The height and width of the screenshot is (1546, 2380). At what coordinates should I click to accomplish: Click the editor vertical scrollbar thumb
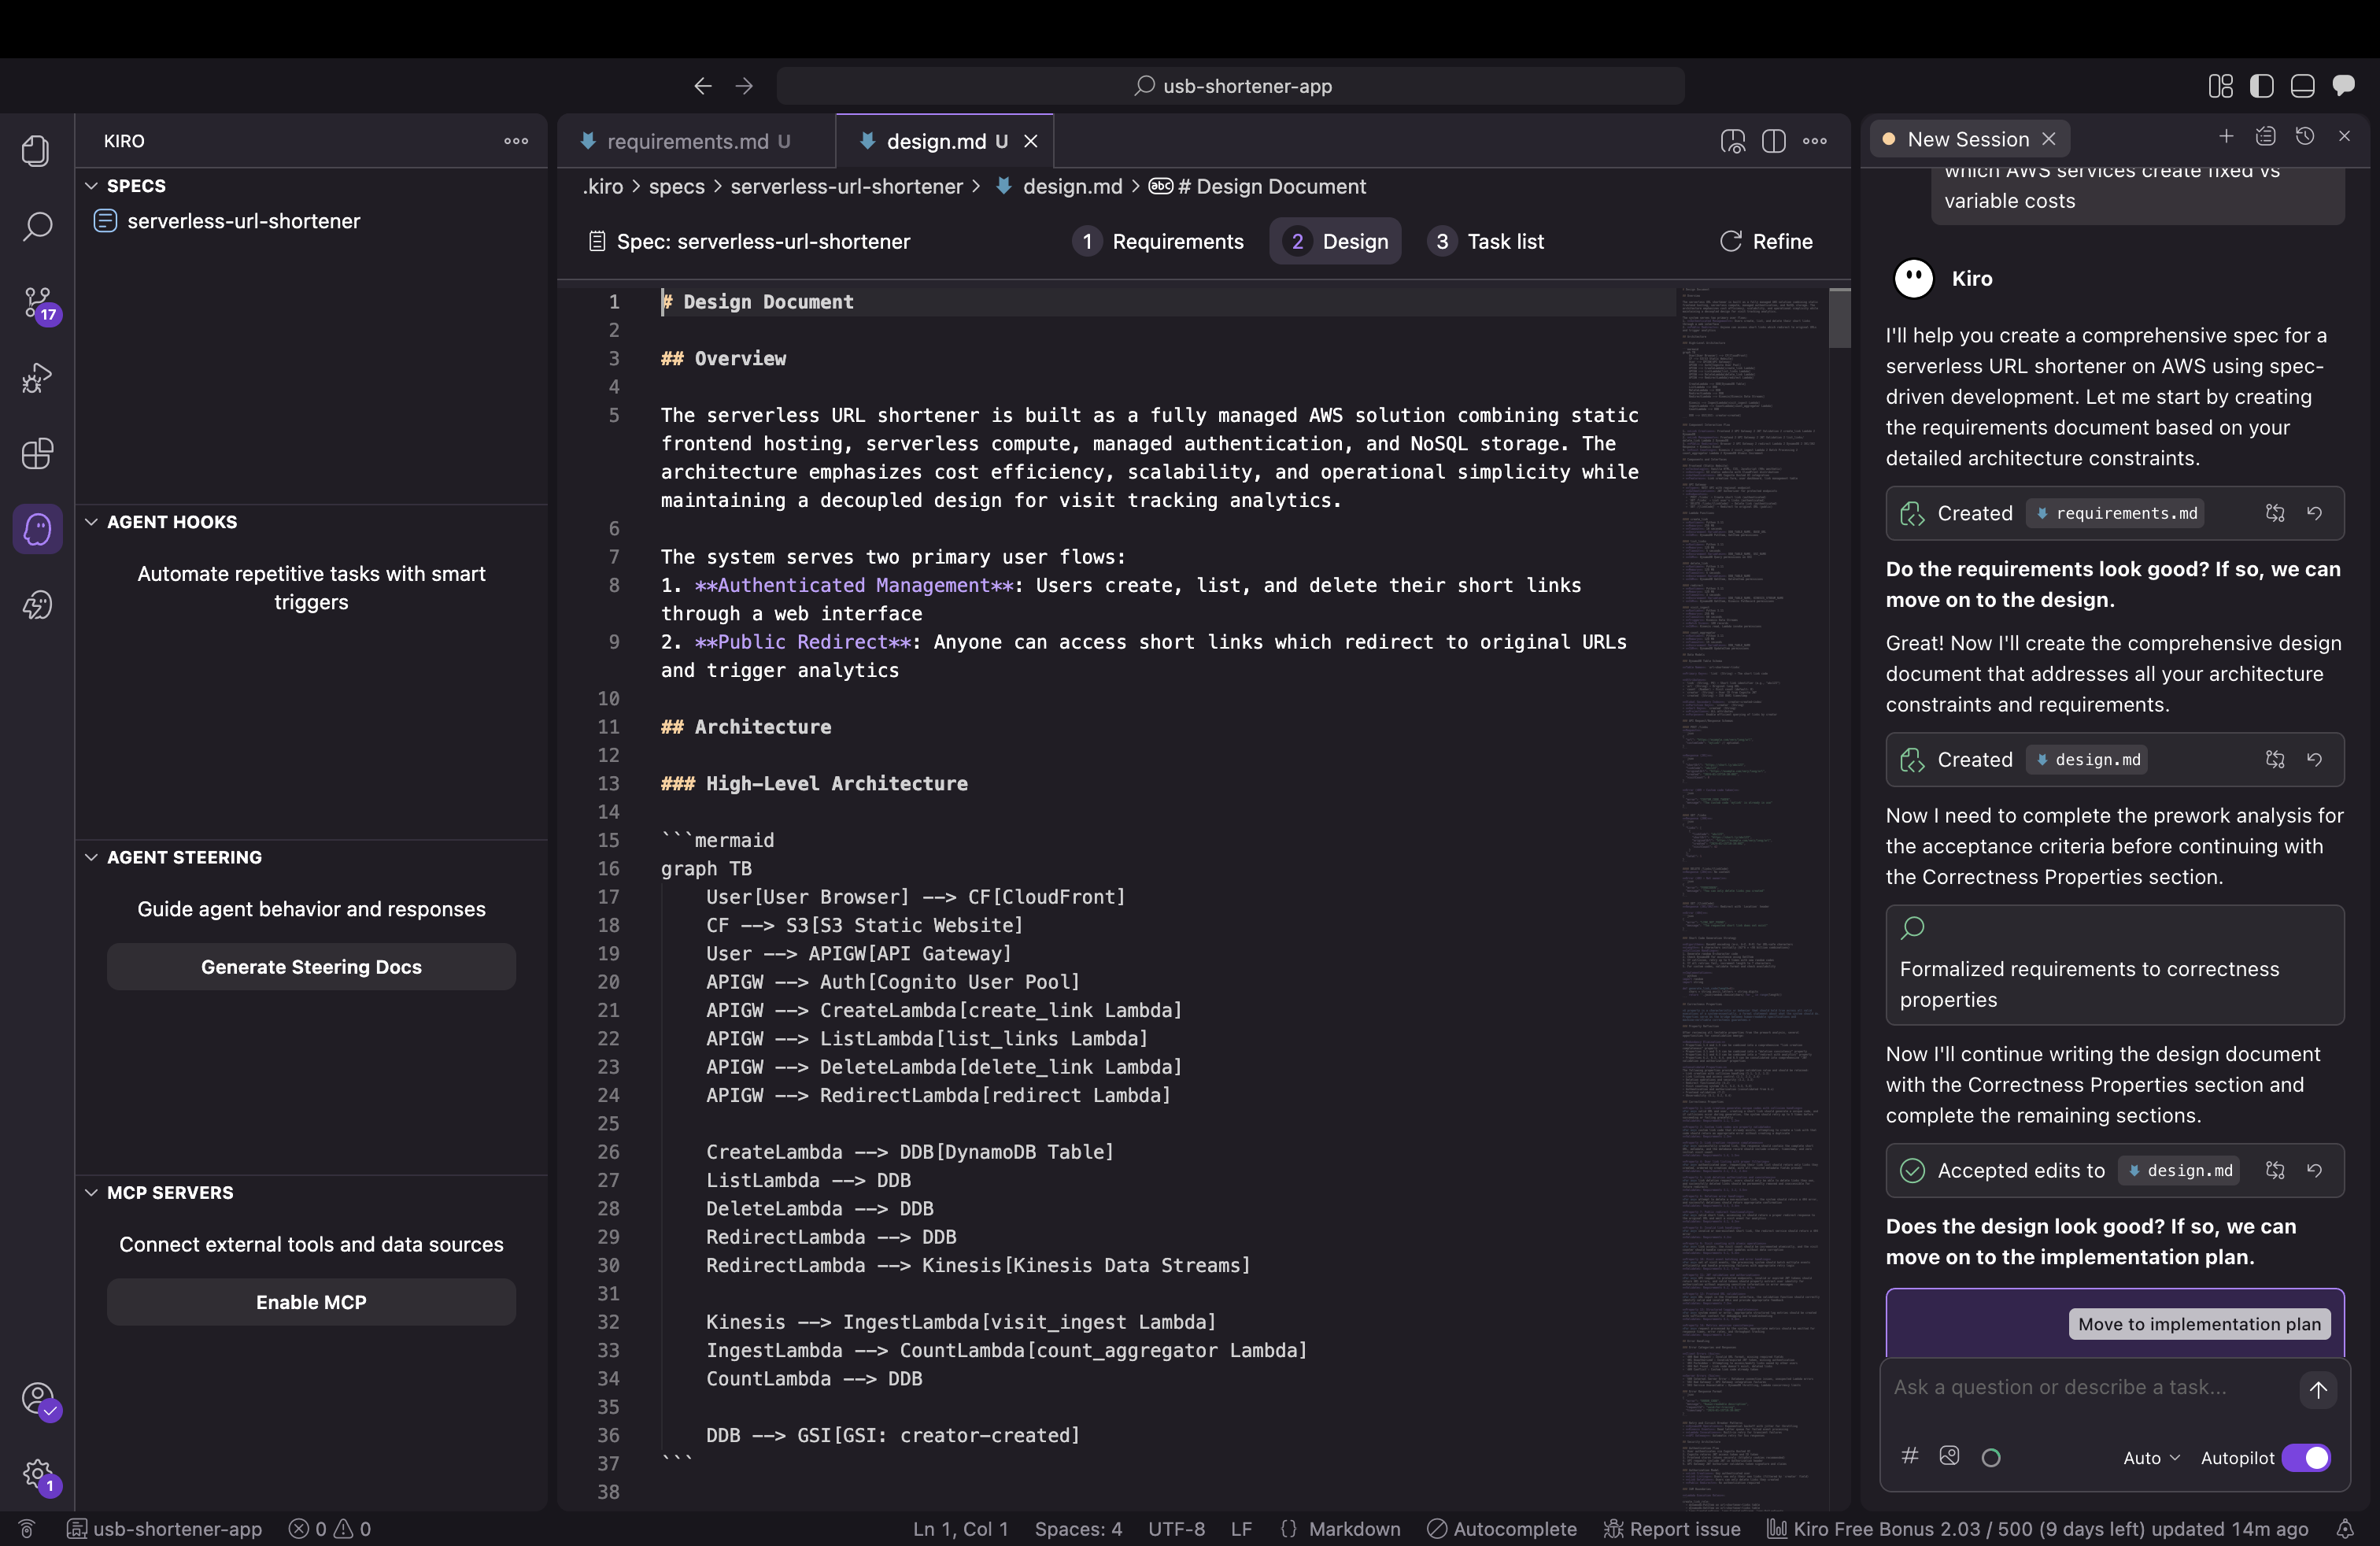pos(1839,318)
